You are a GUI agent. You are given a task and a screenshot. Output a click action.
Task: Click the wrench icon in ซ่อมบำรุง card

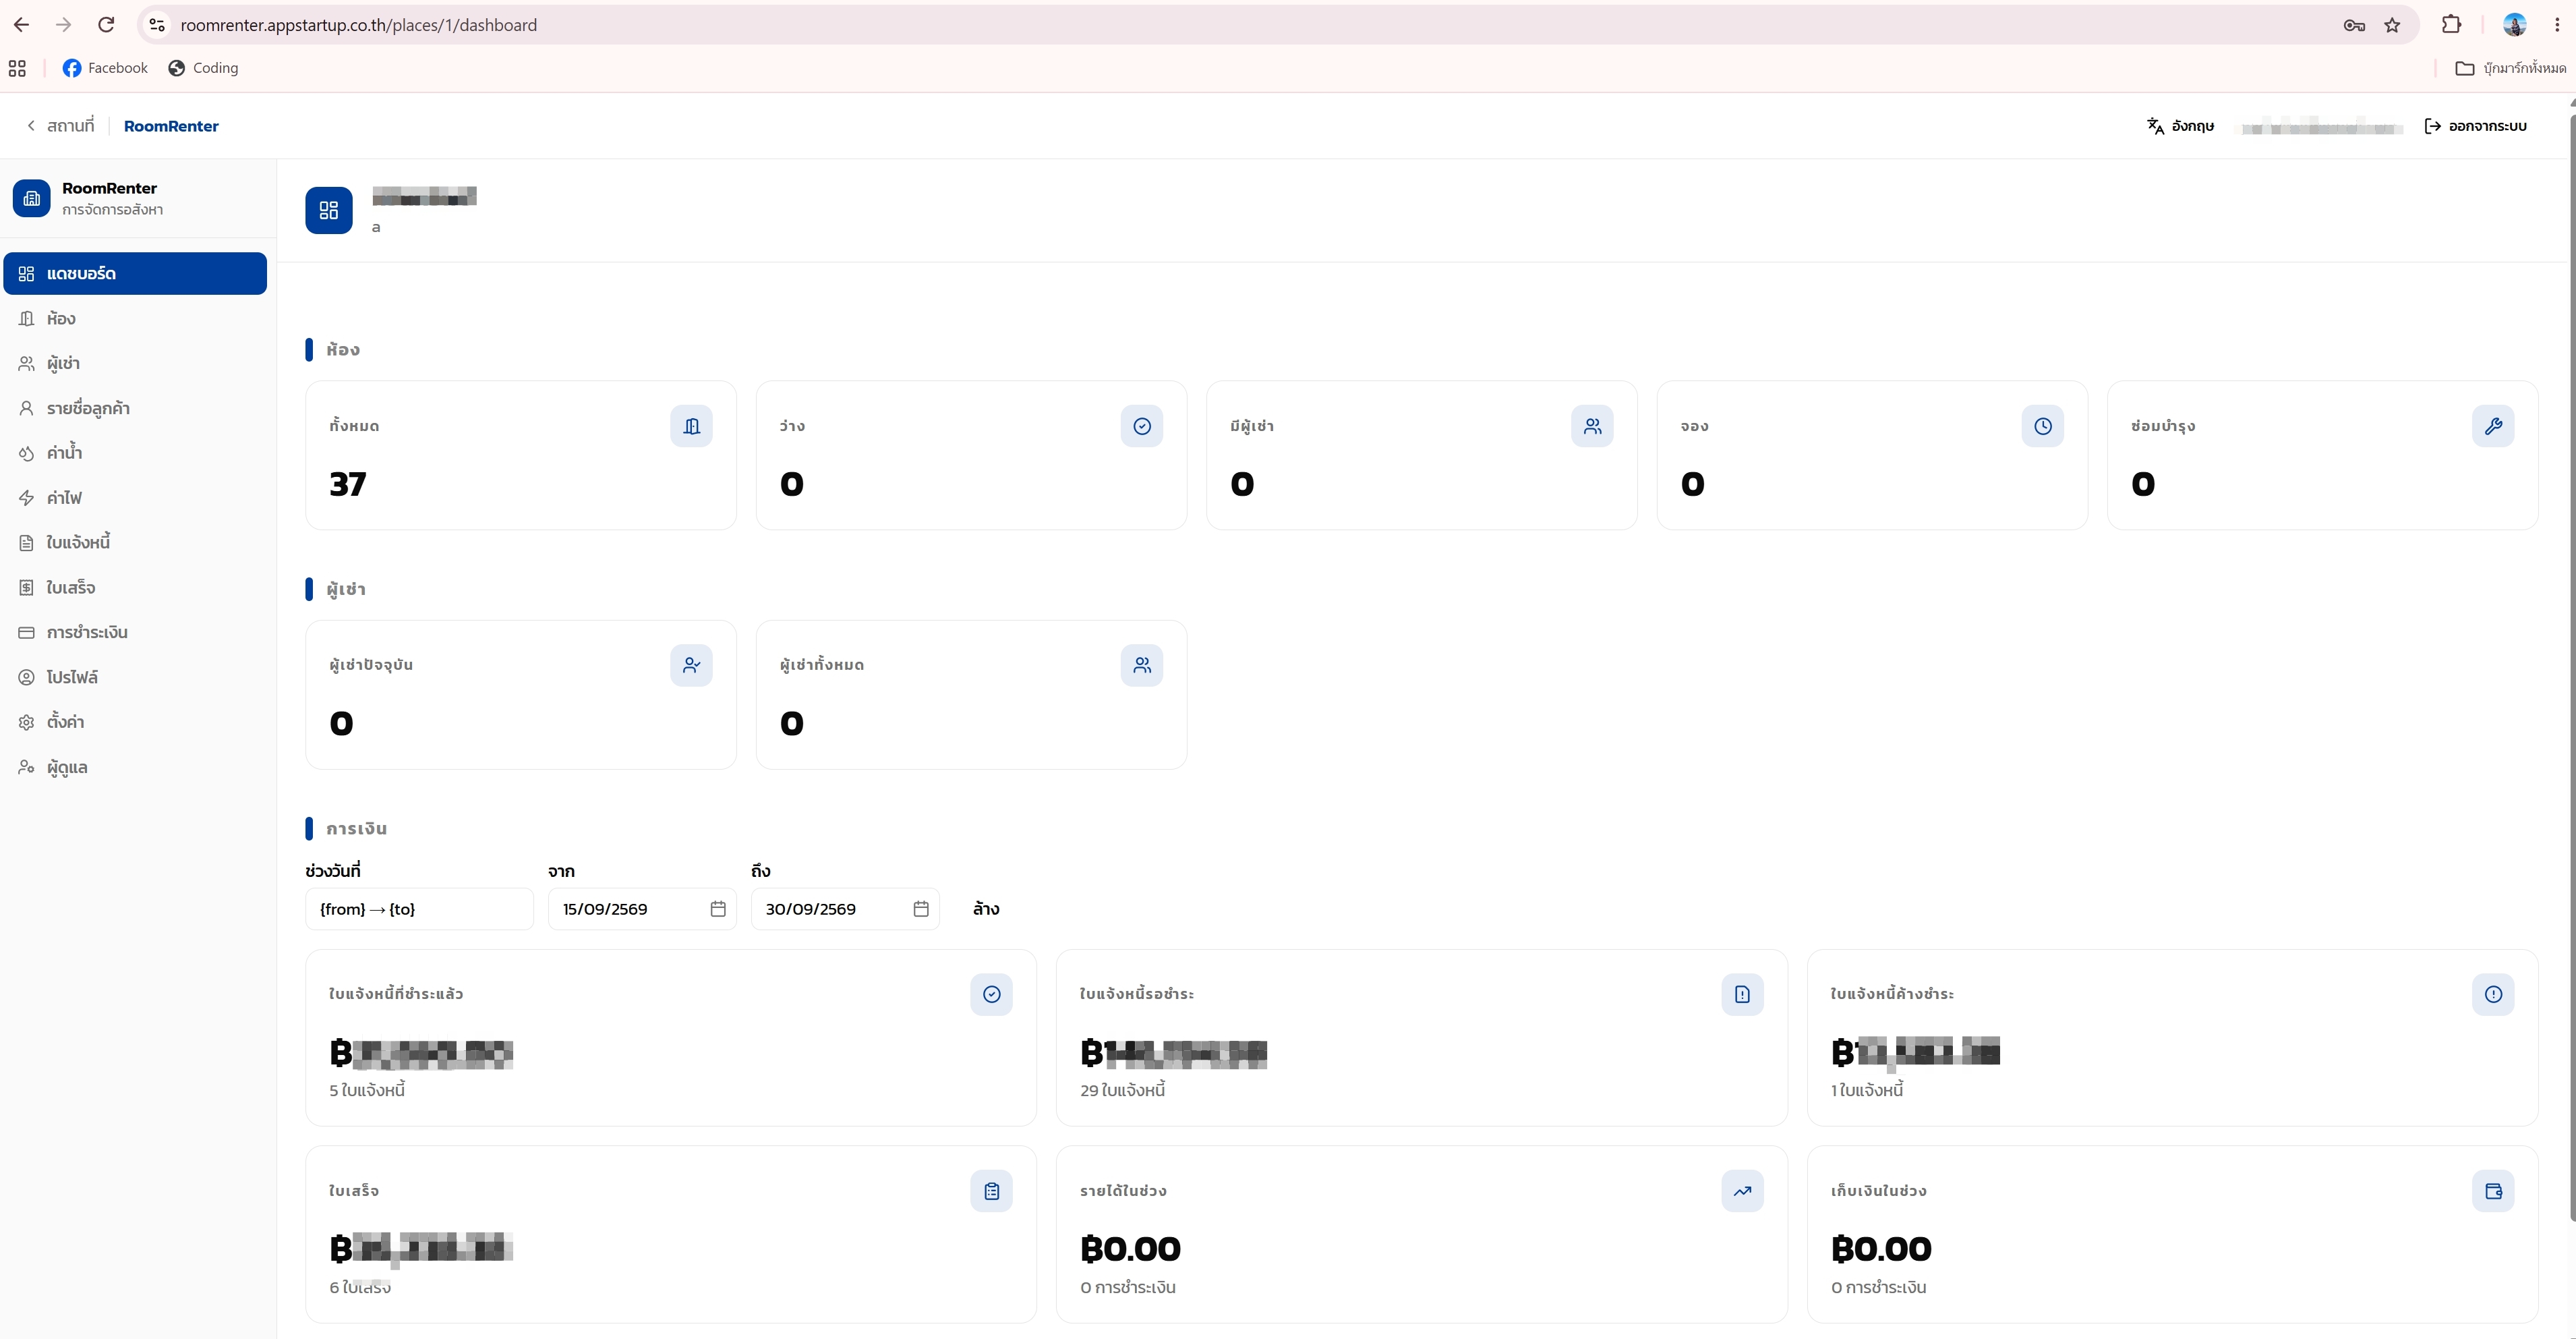(x=2493, y=426)
